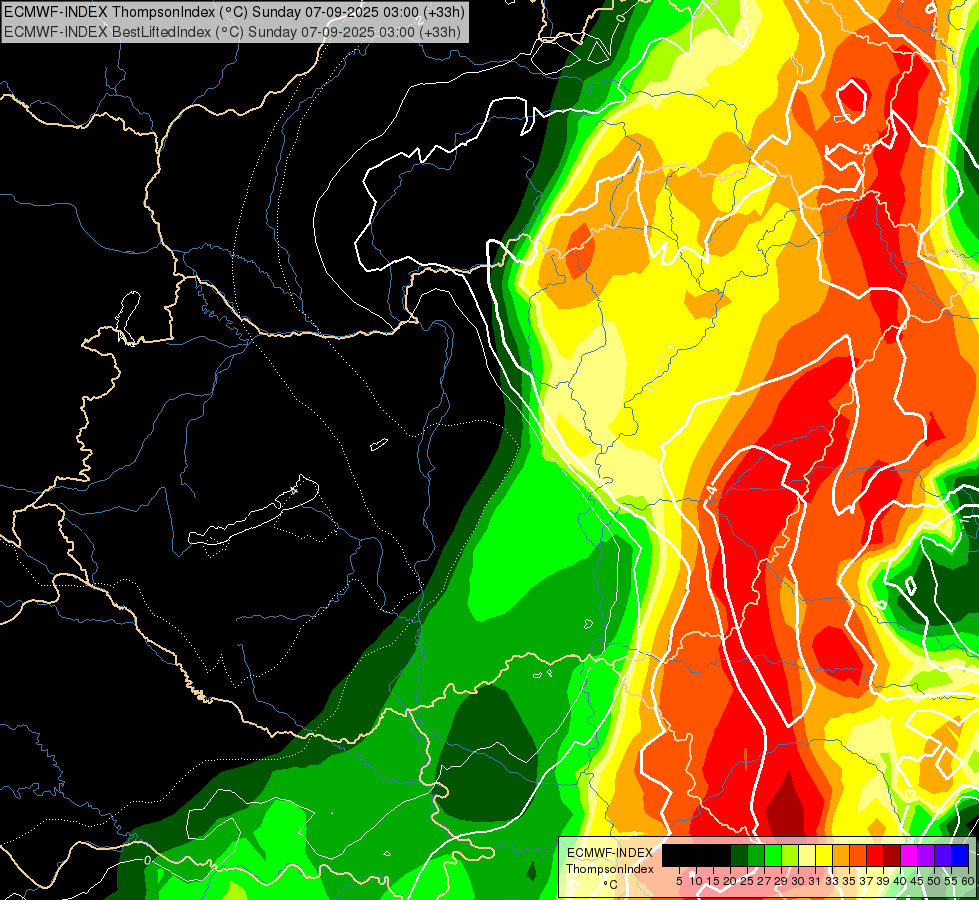Image resolution: width=979 pixels, height=900 pixels.
Task: Select the purple legend swatch (45–50)
Action: point(926,856)
